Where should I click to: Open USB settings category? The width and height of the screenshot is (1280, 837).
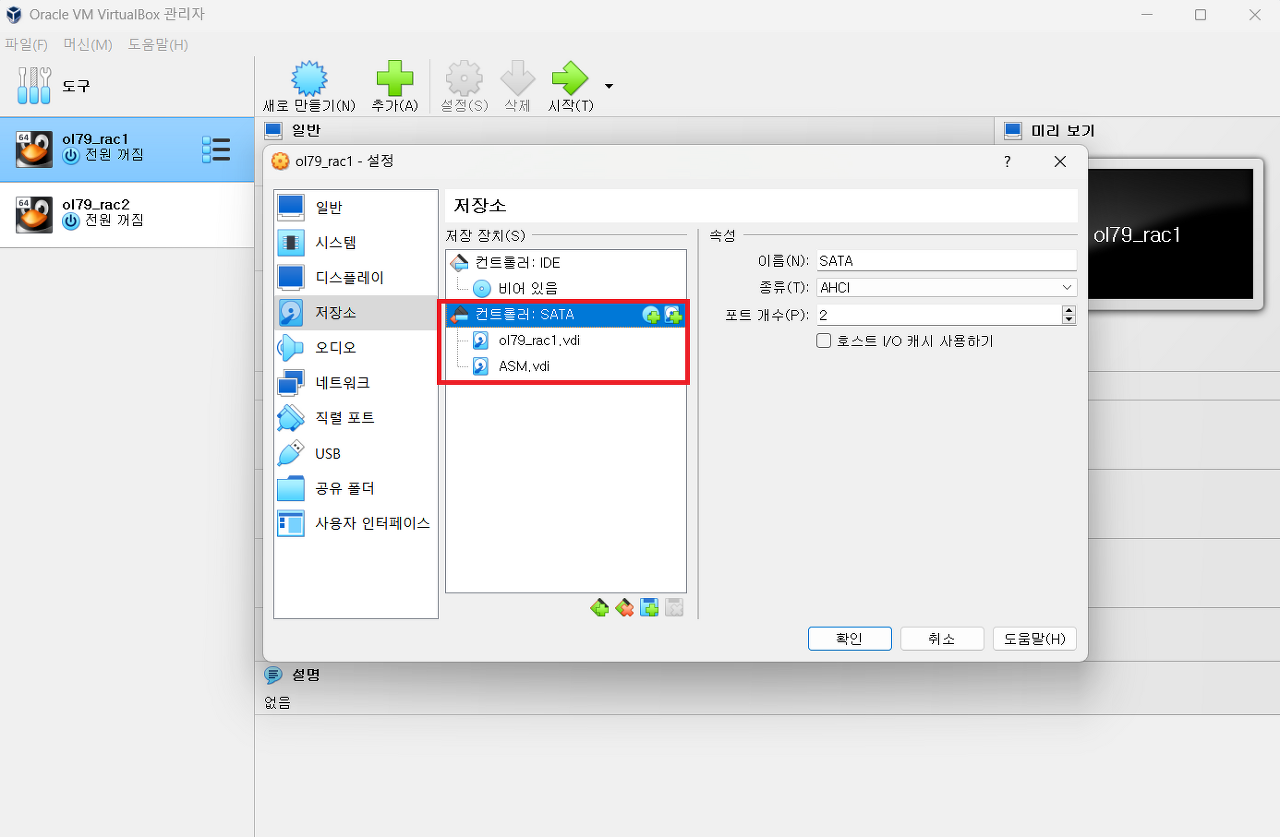click(356, 453)
